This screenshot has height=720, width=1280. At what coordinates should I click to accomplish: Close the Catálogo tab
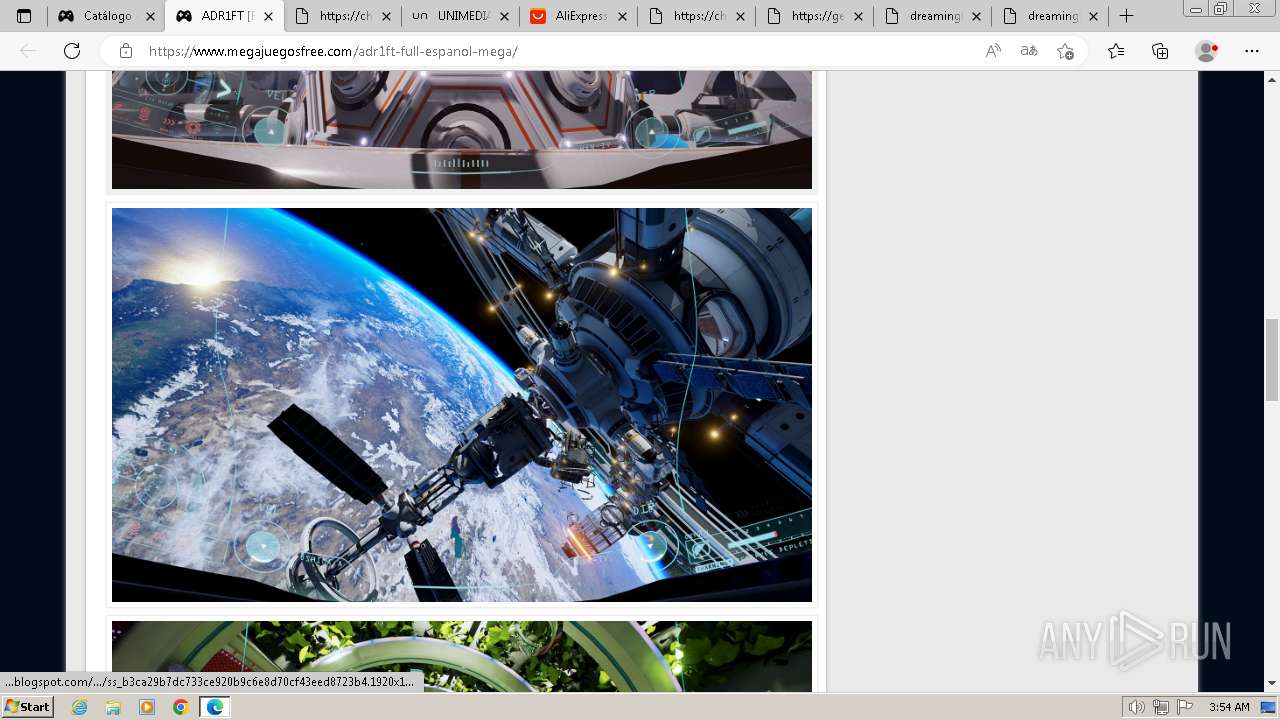pyautogui.click(x=151, y=16)
